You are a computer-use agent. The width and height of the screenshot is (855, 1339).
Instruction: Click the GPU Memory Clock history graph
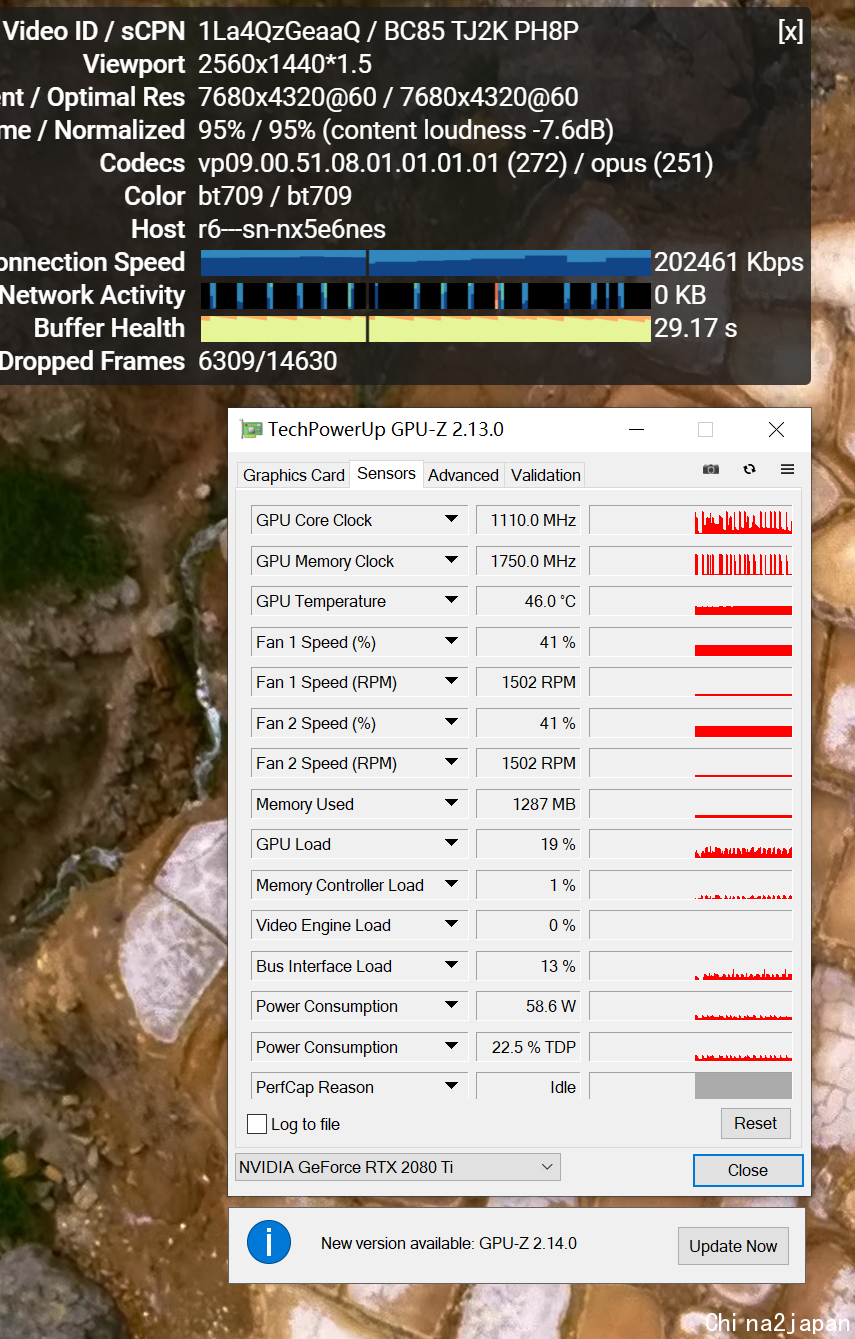[691, 561]
